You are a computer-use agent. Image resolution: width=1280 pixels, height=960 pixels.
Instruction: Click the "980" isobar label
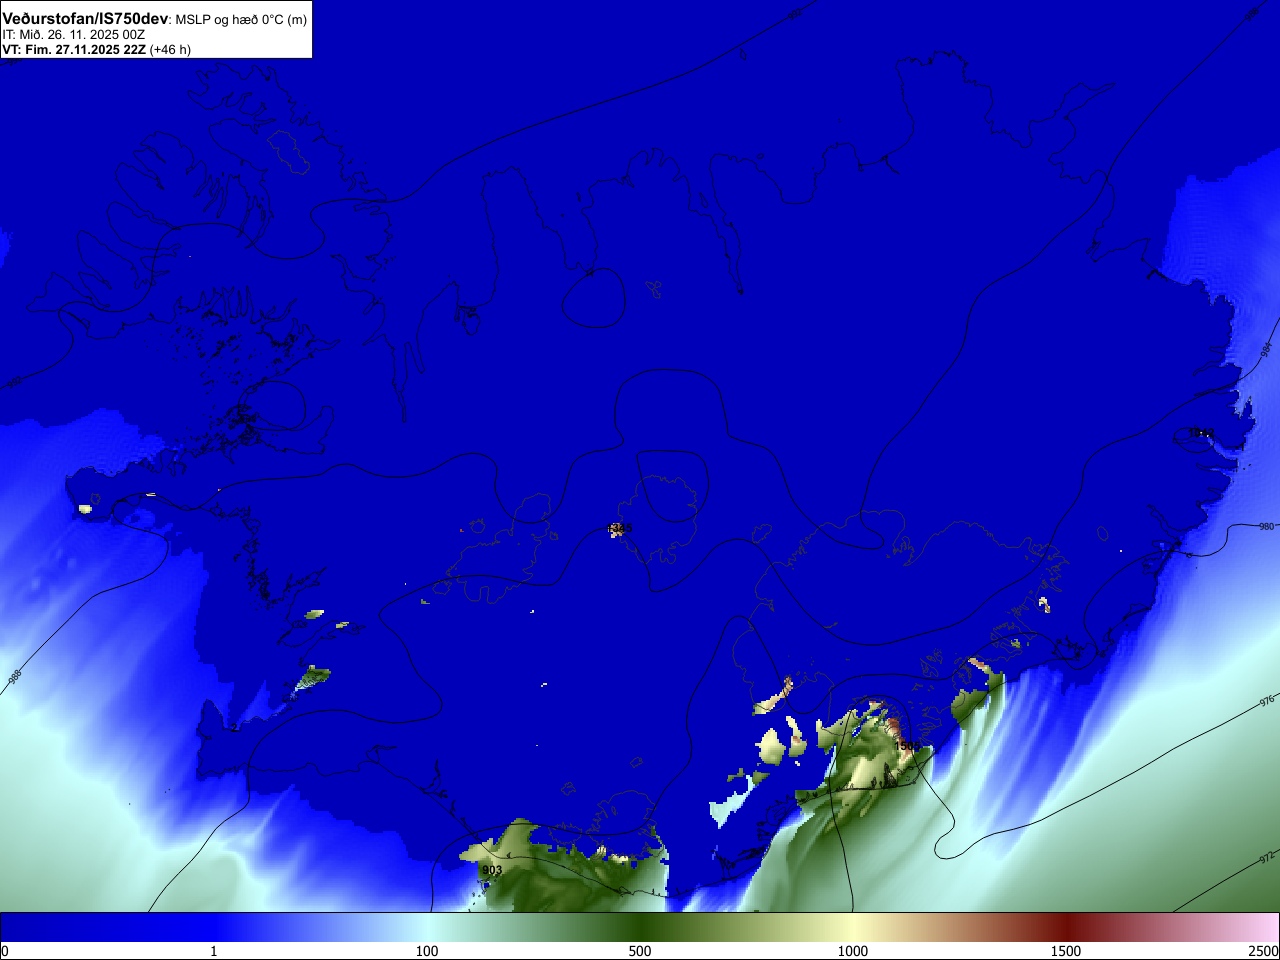1266,526
